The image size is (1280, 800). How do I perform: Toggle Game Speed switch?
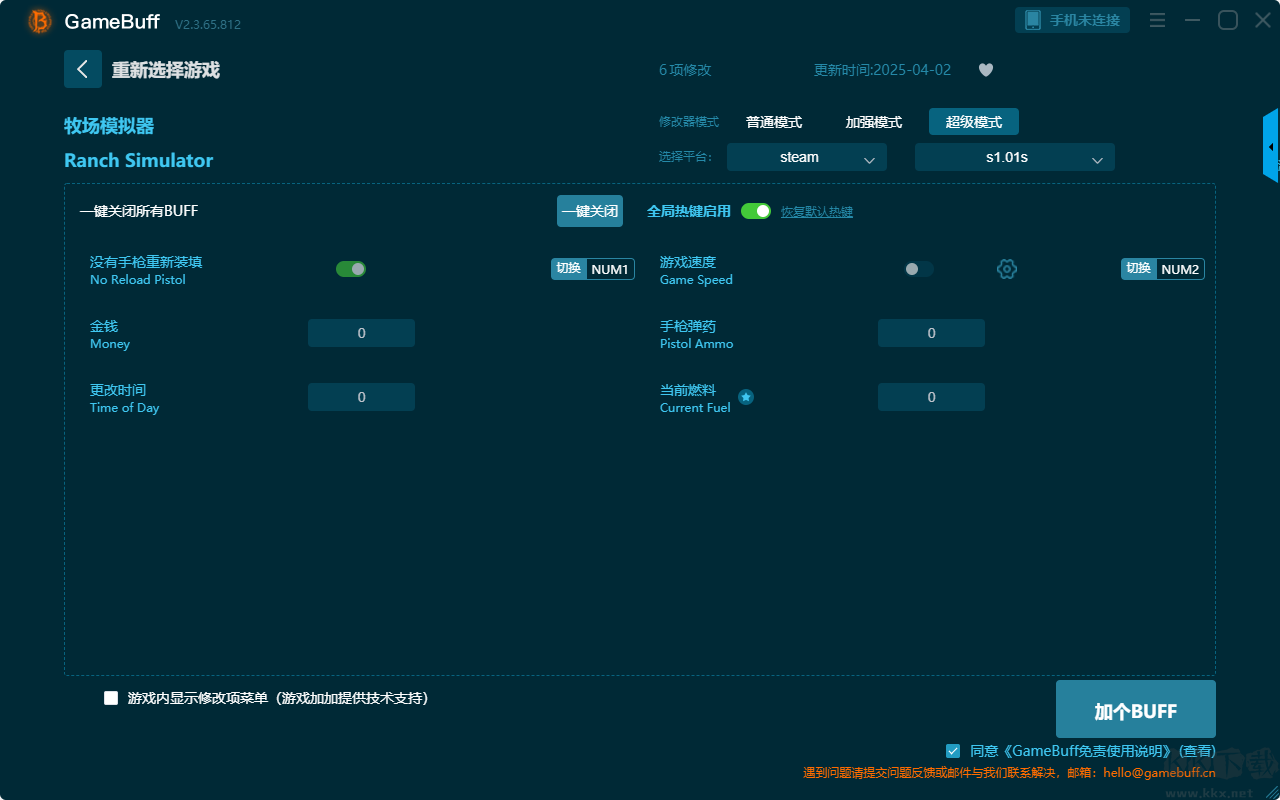(919, 269)
